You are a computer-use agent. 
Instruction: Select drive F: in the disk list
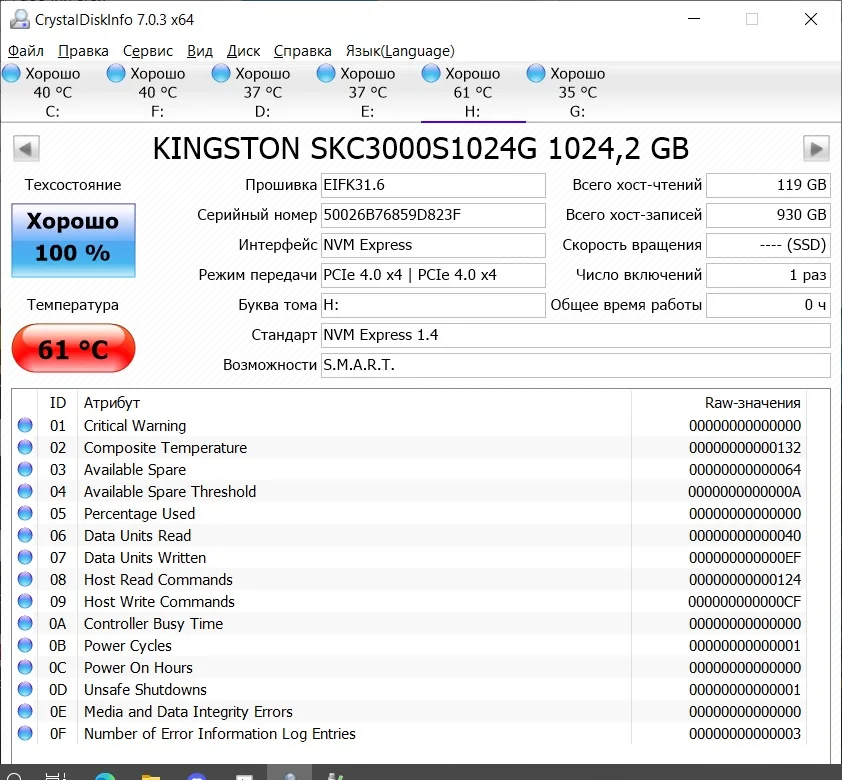pyautogui.click(x=157, y=92)
